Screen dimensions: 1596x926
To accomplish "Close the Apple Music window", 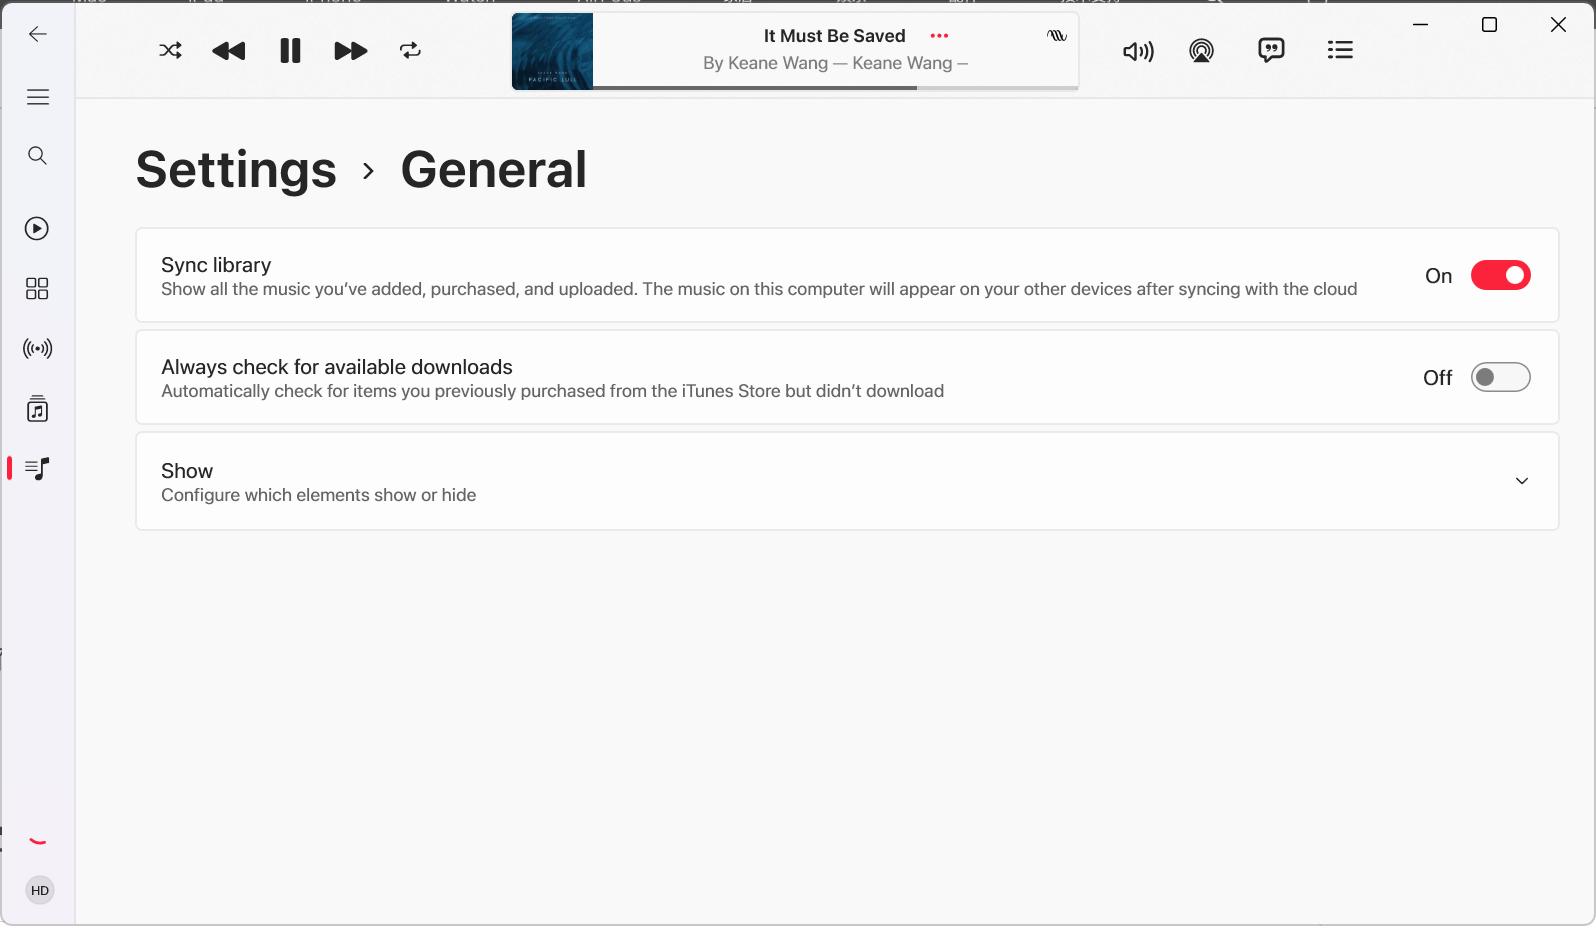I will [1558, 25].
